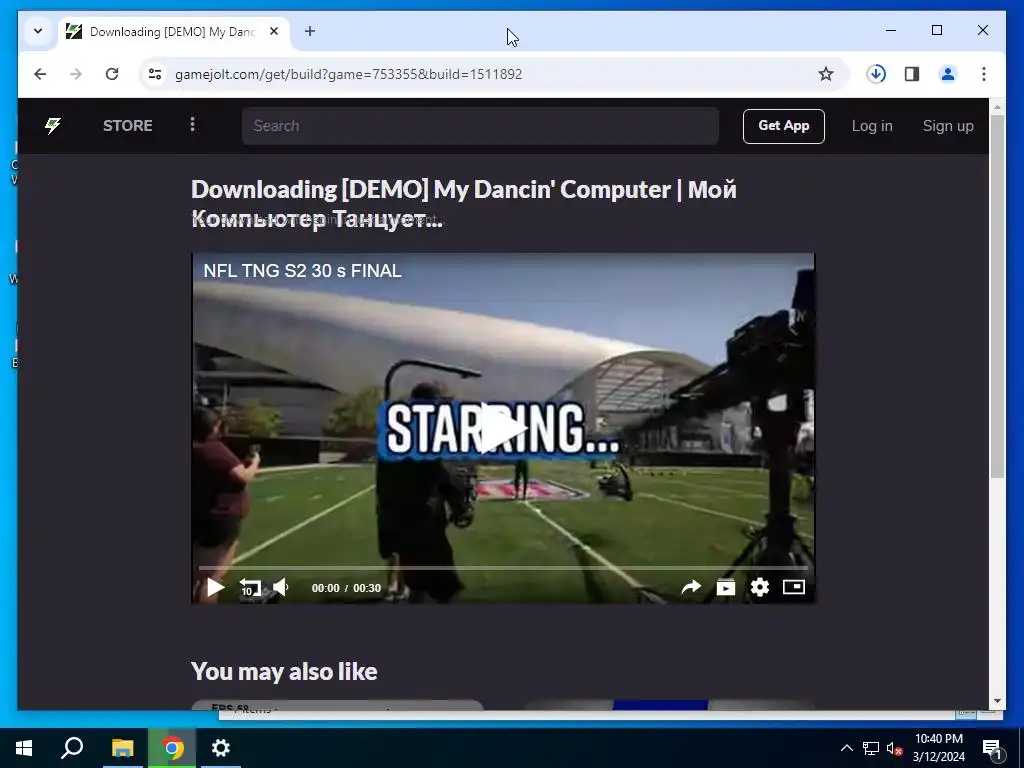Viewport: 1024px width, 768px height.
Task: Click the muted speaker tray icon
Action: pos(894,748)
